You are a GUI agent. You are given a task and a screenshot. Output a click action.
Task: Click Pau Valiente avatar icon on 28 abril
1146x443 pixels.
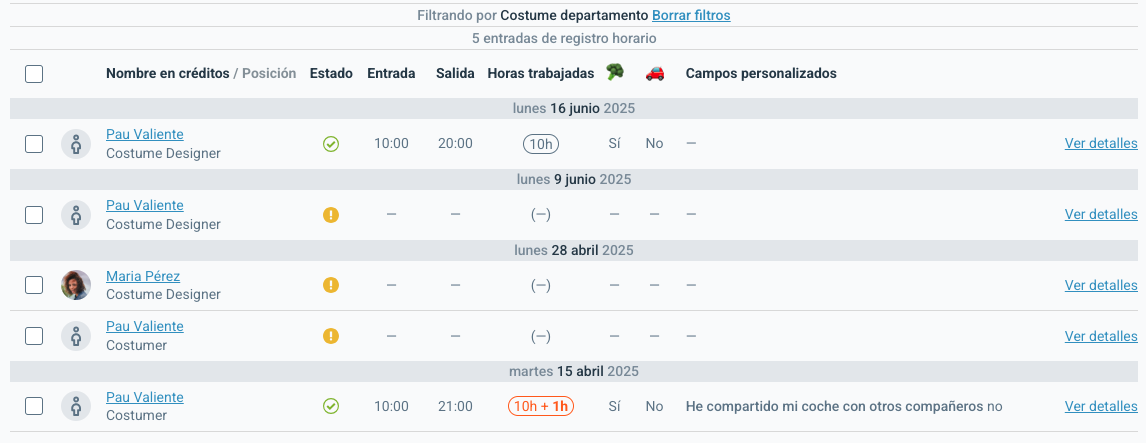pos(76,336)
